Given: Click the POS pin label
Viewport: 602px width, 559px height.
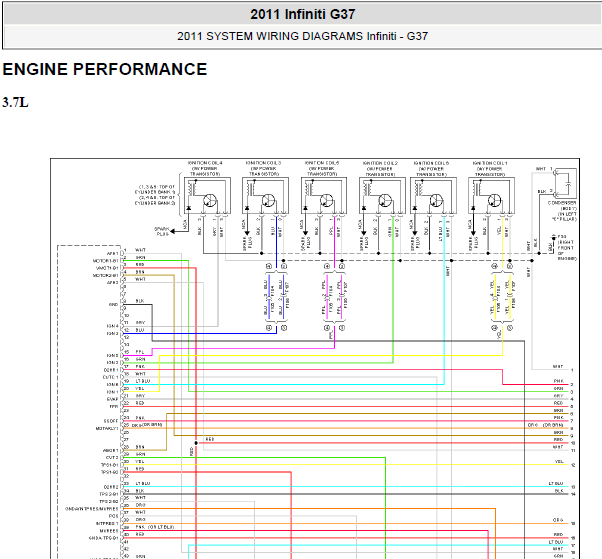Looking at the screenshot, I should coord(114,516).
